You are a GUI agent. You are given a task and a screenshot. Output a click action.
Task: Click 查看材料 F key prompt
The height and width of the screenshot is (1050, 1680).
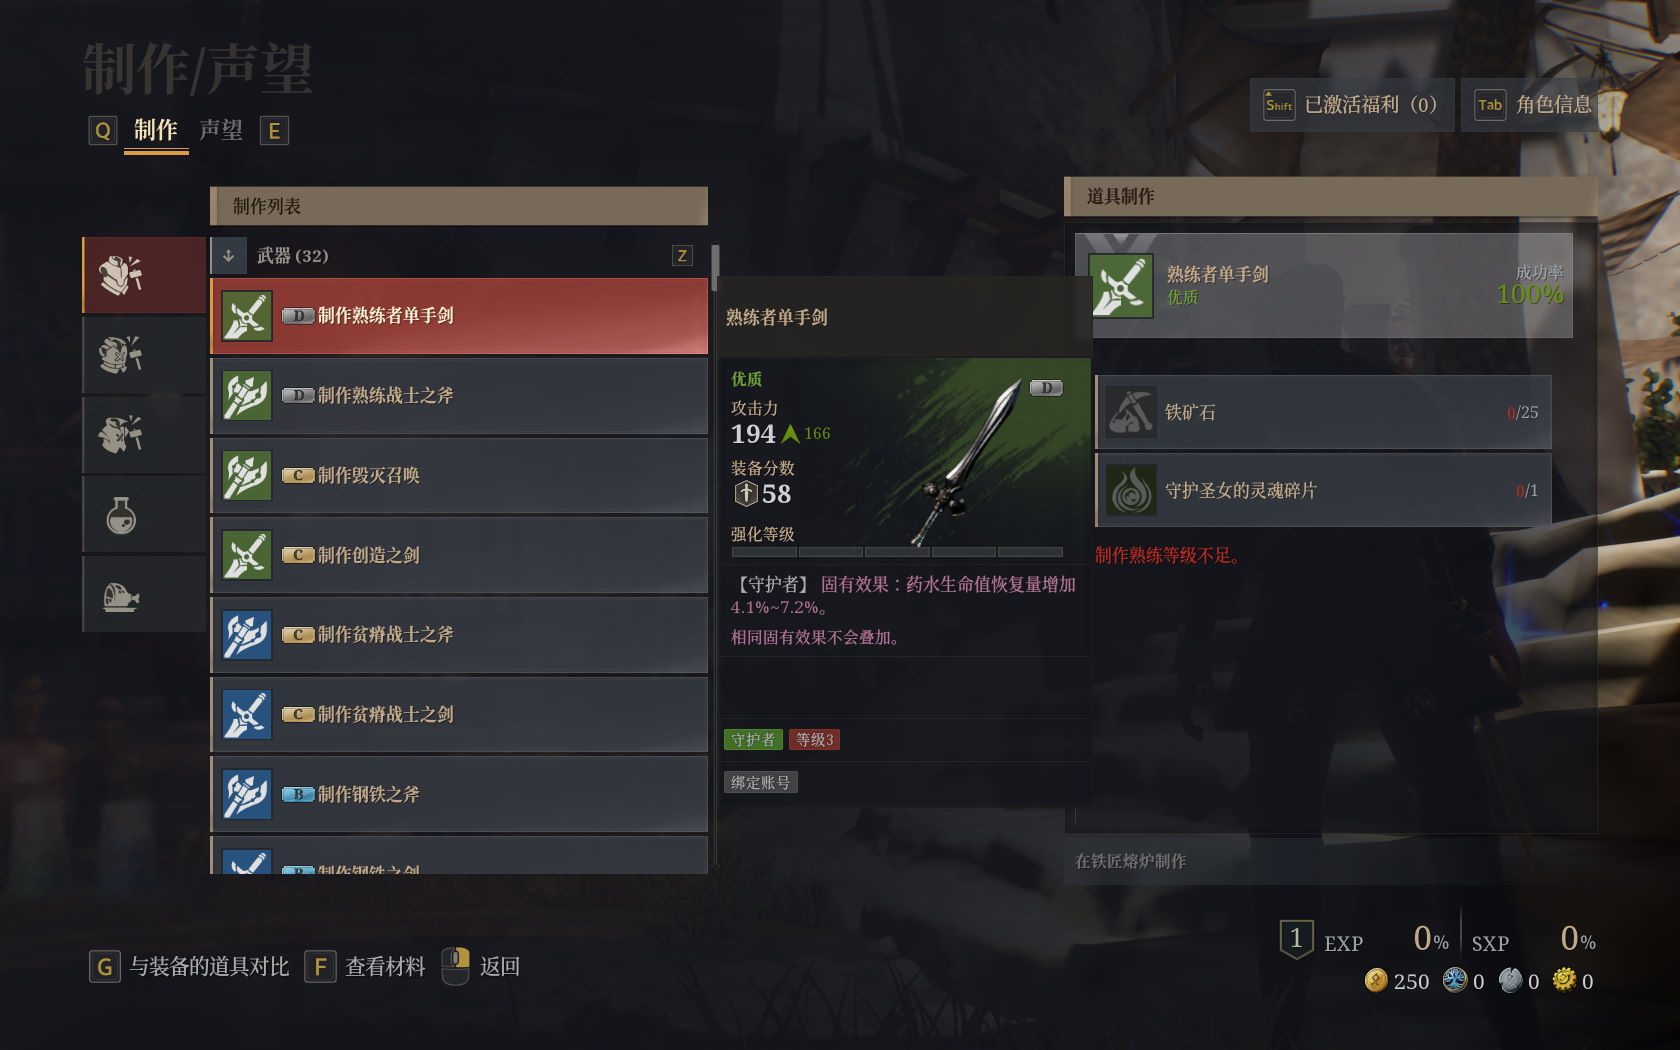[x=365, y=966]
